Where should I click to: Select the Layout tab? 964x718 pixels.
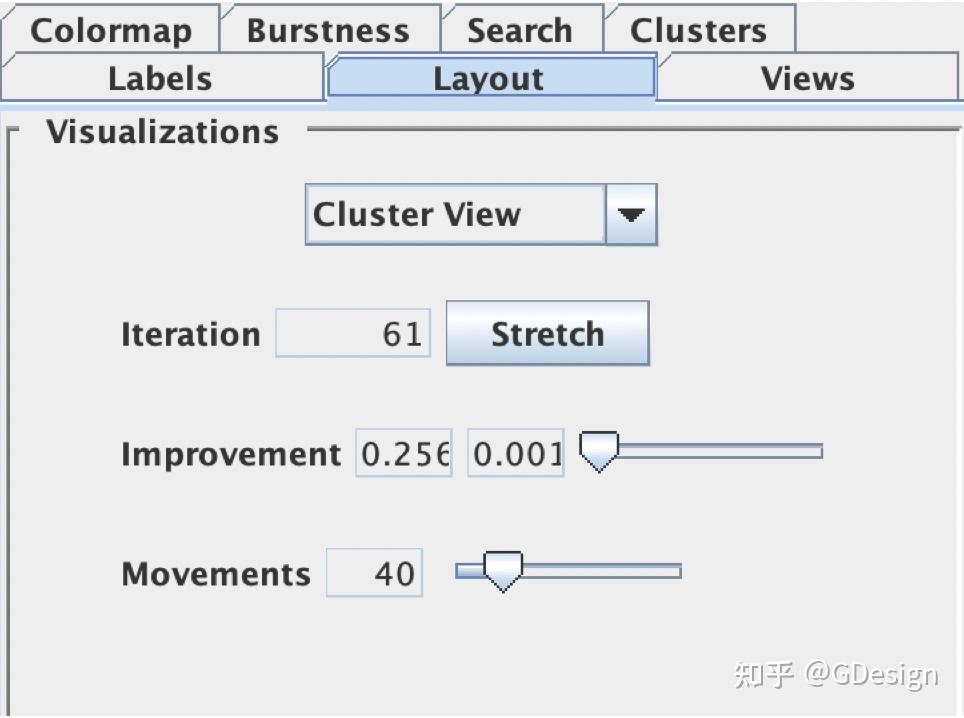tap(489, 79)
